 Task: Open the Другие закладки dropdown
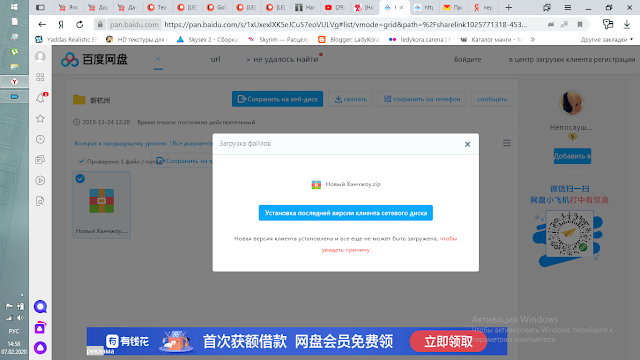pyautogui.click(x=607, y=40)
